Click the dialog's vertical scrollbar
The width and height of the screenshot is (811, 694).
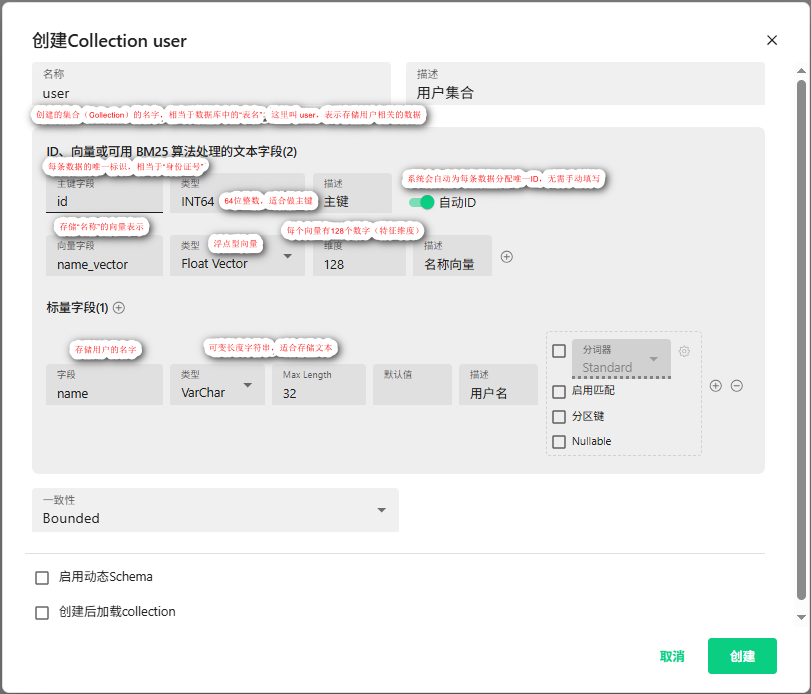coord(800,330)
